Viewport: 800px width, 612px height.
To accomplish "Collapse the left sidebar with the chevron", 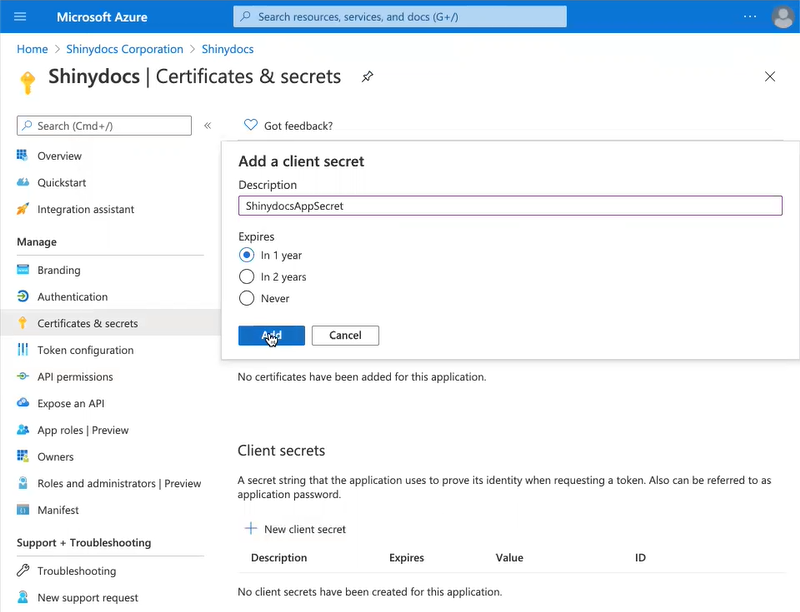I will (208, 126).
